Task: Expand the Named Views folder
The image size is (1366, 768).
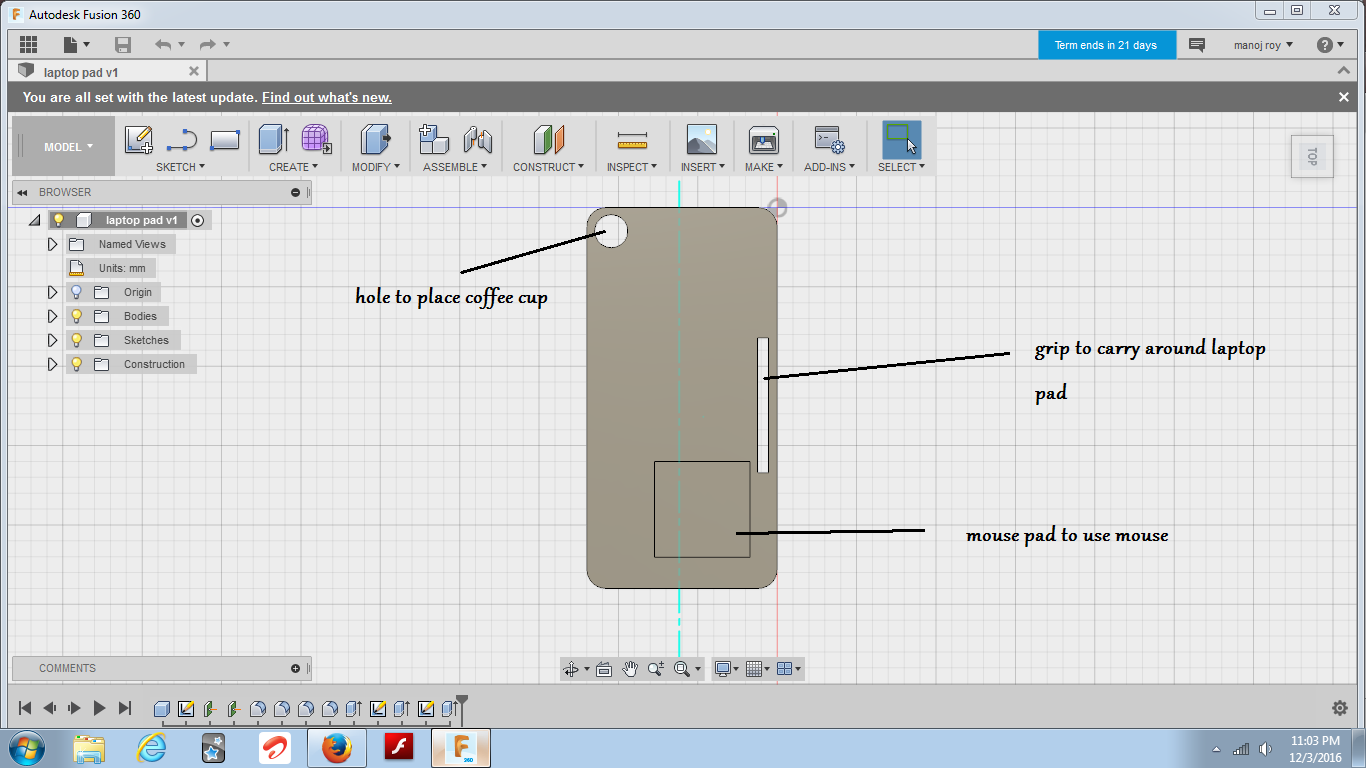Action: 52,243
